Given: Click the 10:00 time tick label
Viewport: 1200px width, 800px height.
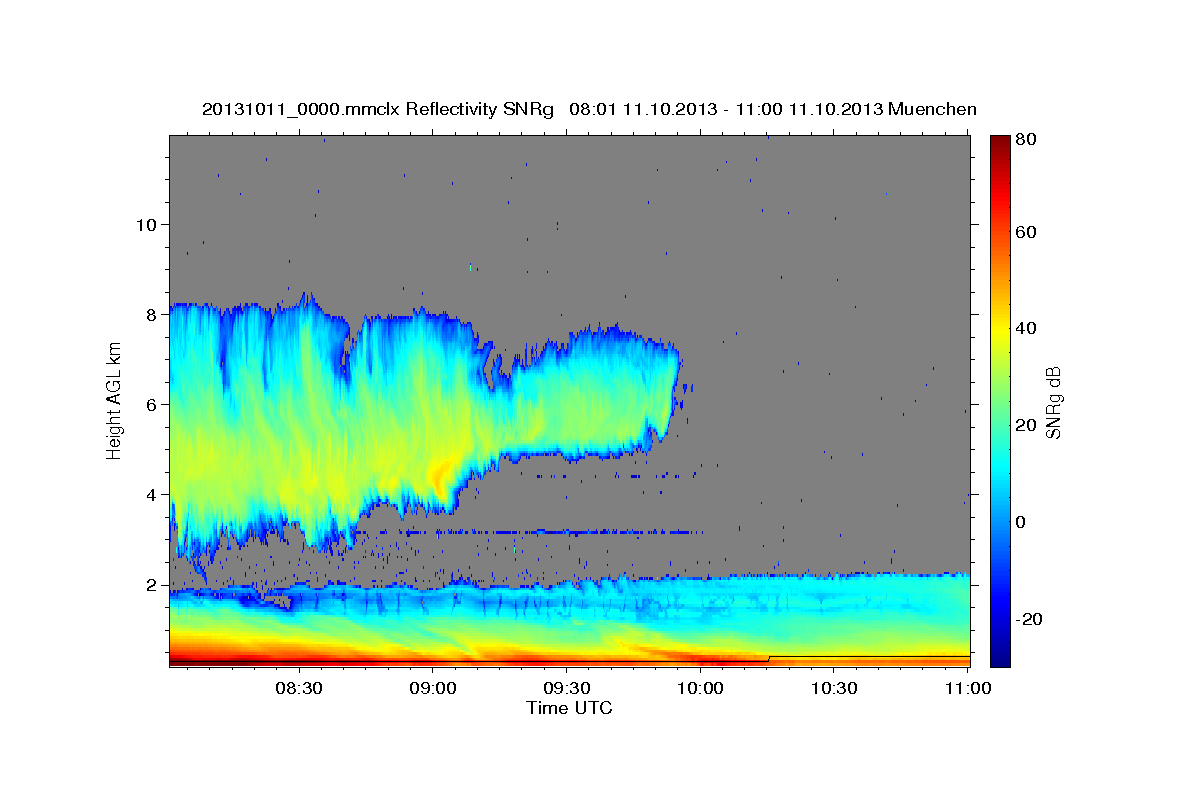Looking at the screenshot, I should [700, 688].
